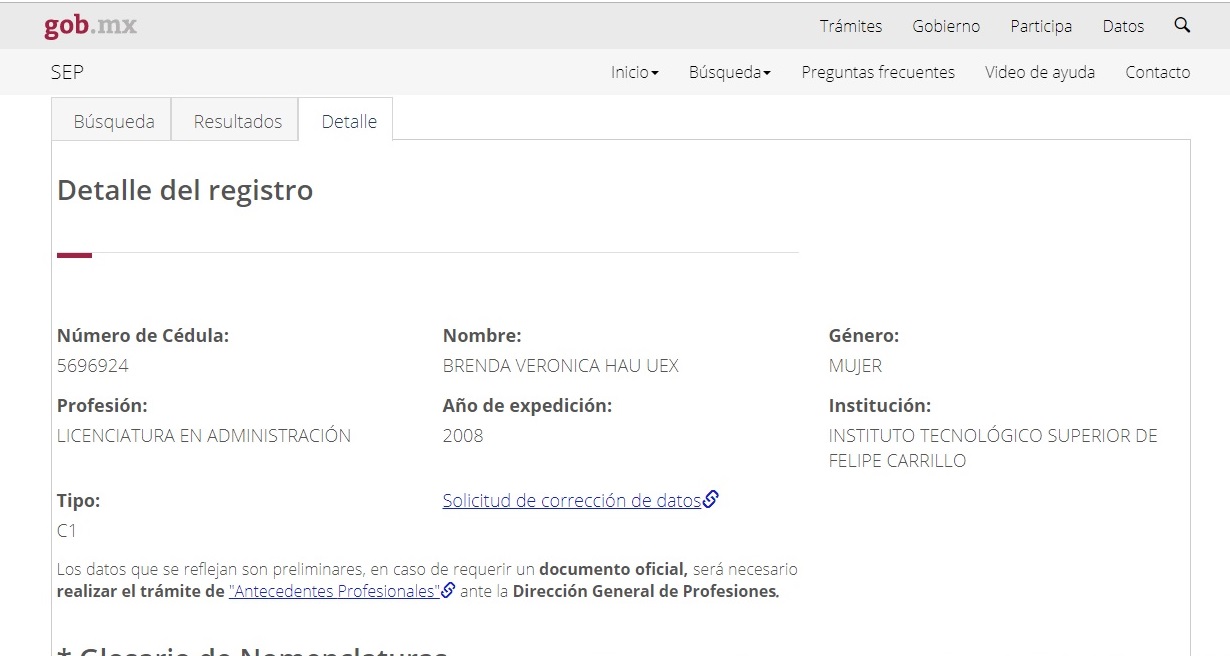Select Participa in the top navigation
The image size is (1230, 656).
click(x=1041, y=27)
